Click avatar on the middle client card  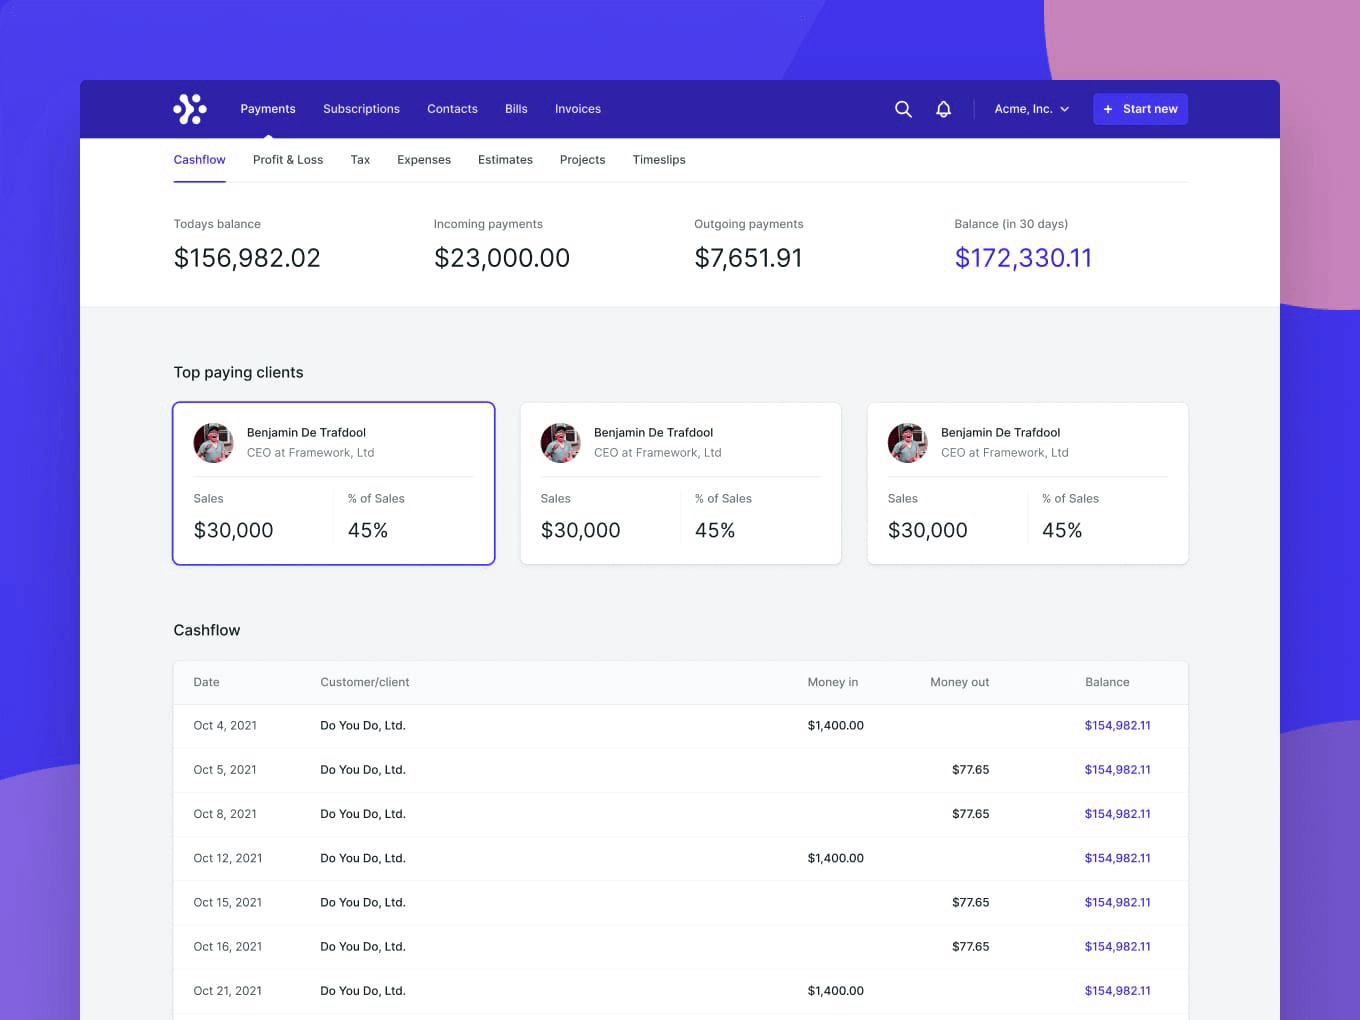click(x=560, y=443)
